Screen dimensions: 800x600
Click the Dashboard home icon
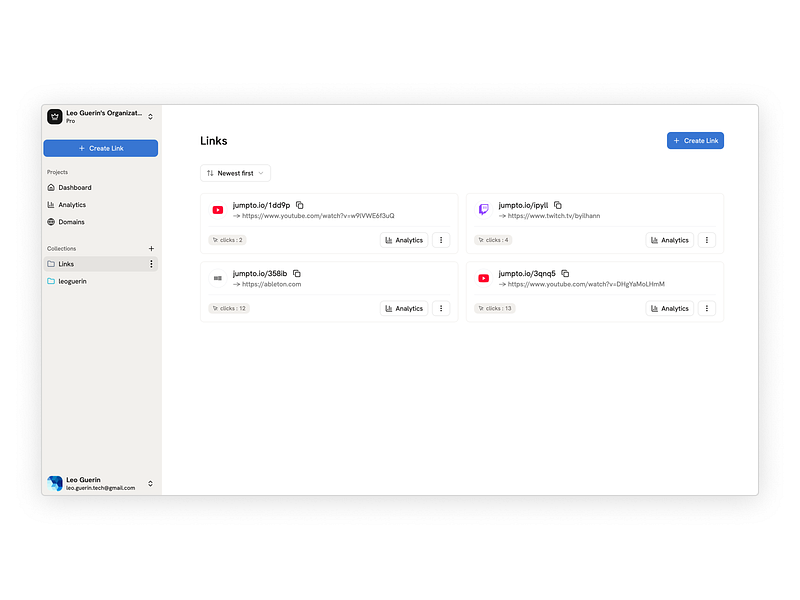pyautogui.click(x=51, y=188)
